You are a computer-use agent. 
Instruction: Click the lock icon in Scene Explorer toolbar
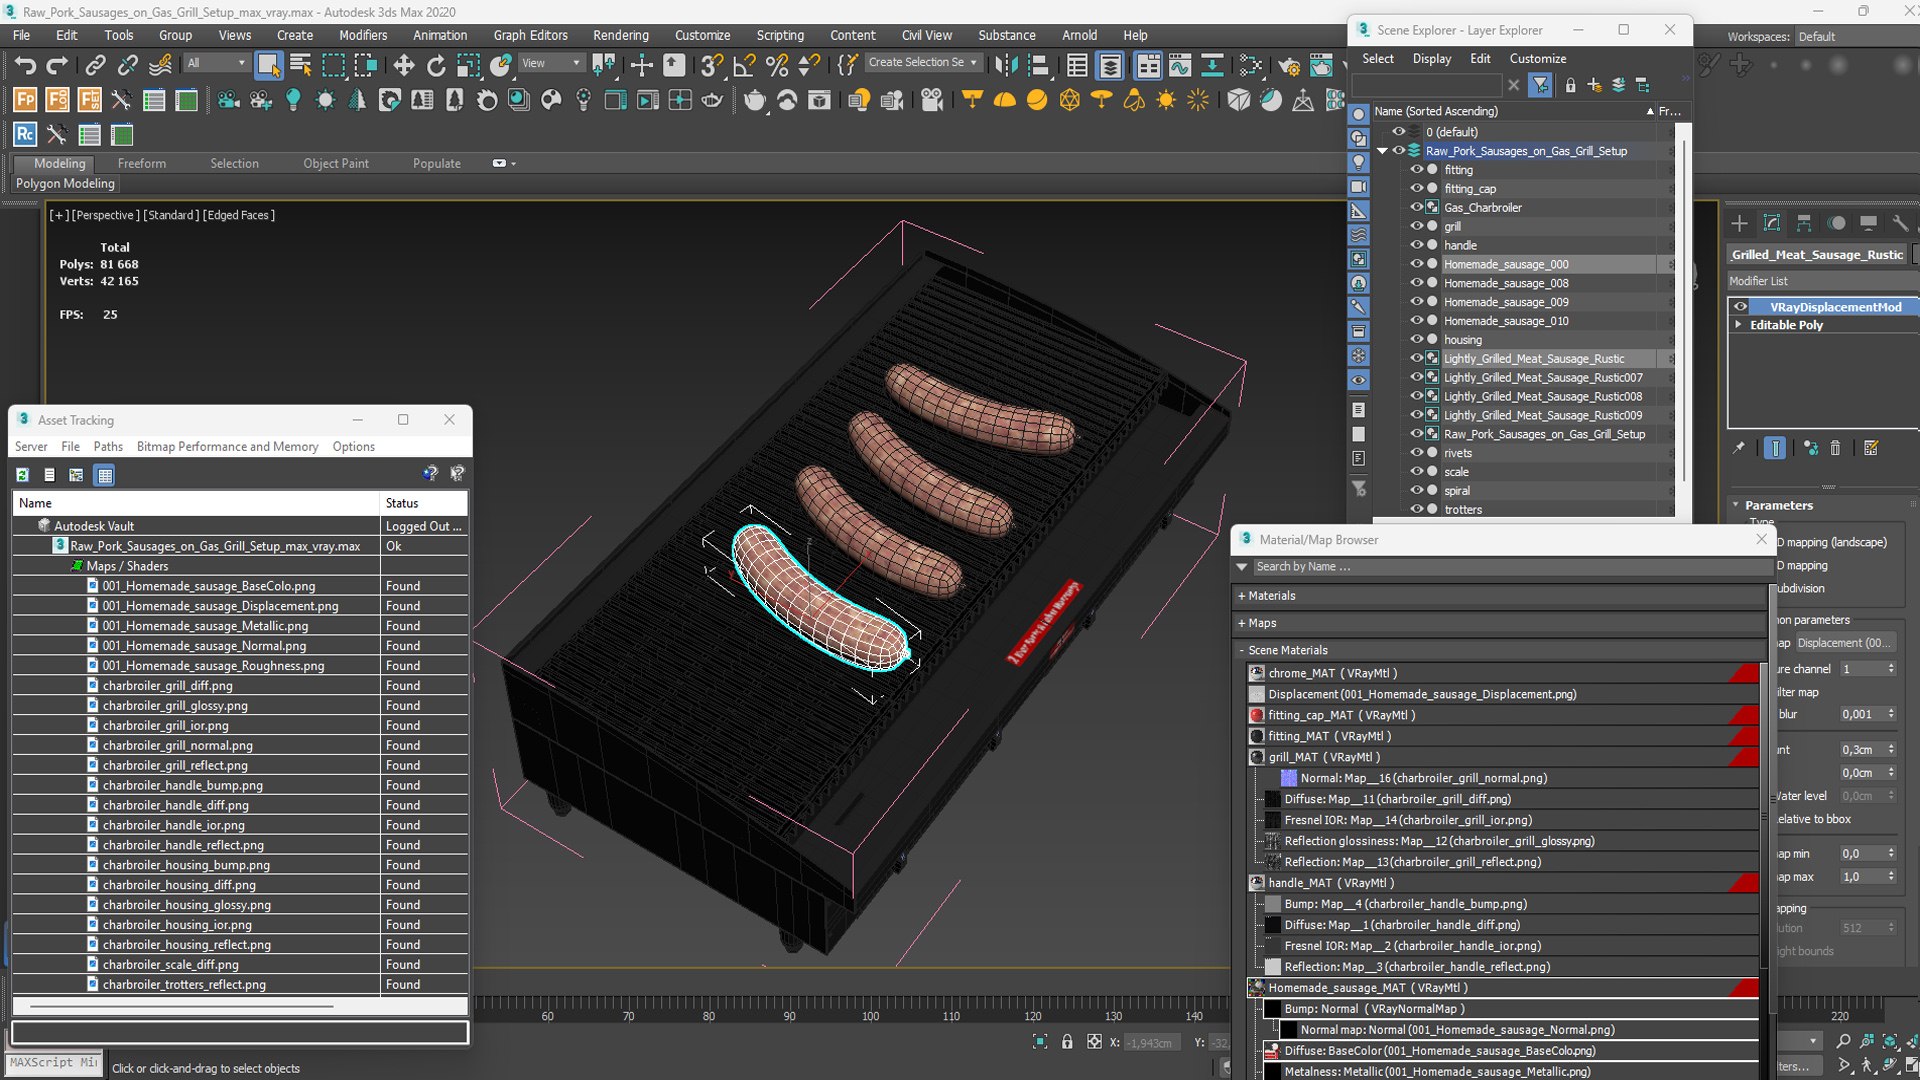(1570, 85)
